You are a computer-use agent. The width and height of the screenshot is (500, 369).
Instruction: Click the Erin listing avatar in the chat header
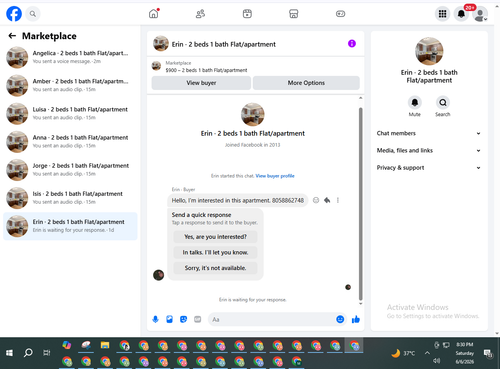tap(160, 44)
